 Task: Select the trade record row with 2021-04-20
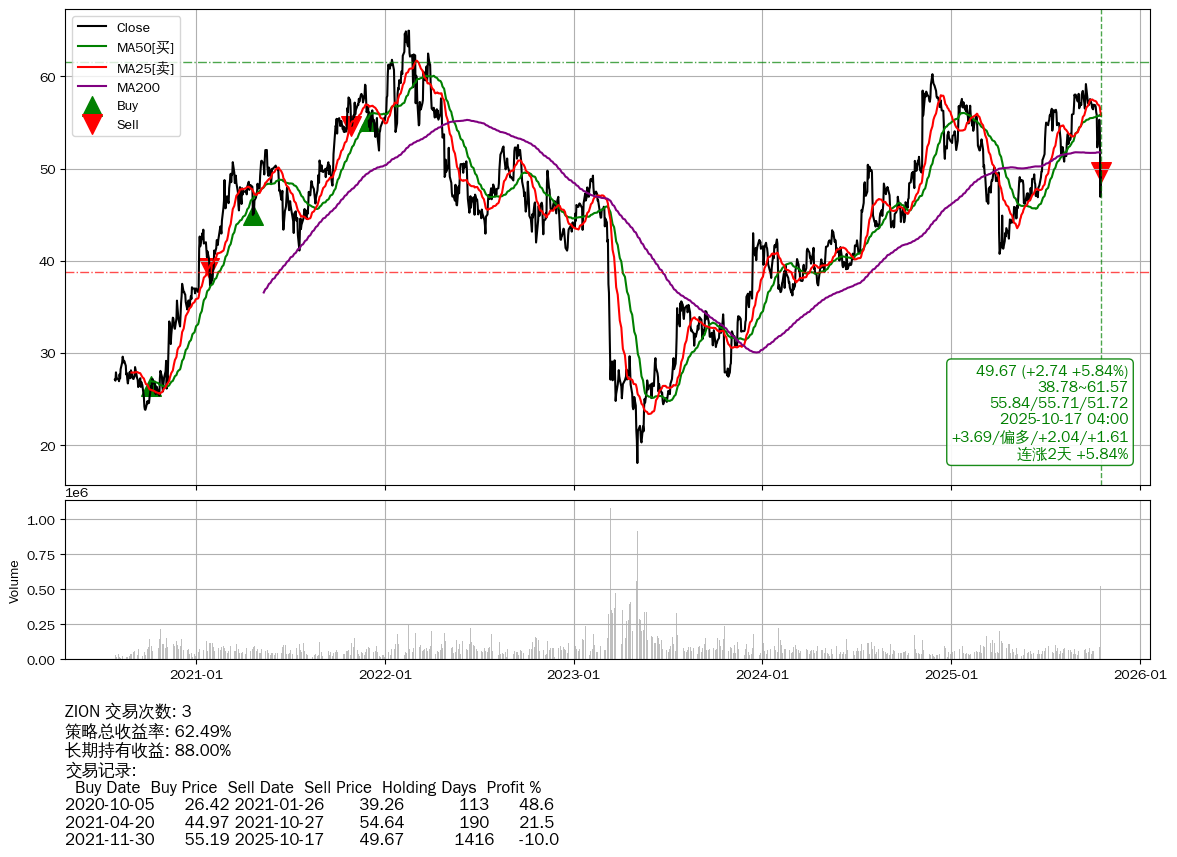click(x=310, y=822)
